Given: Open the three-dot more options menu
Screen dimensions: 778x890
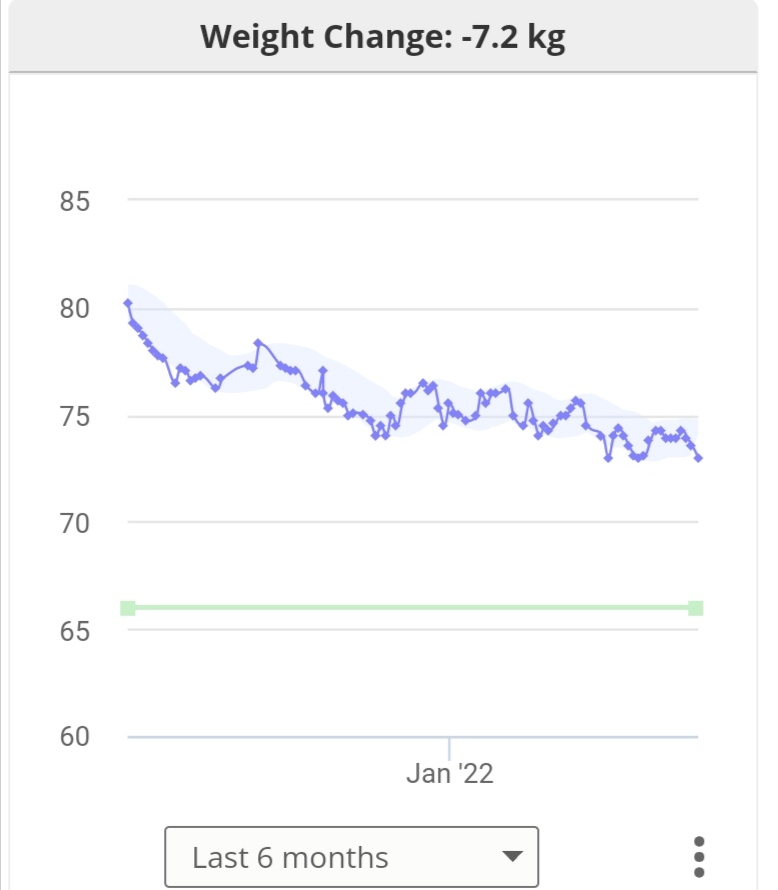Looking at the screenshot, I should coord(699,857).
